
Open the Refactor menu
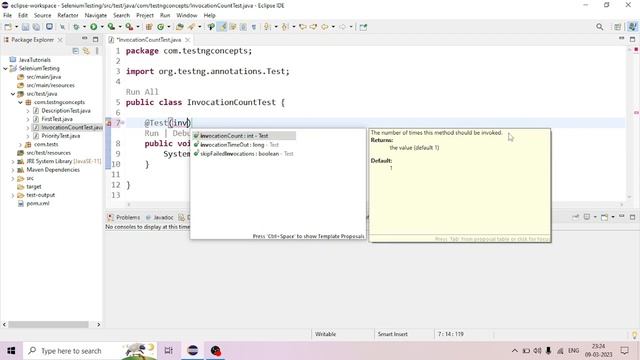pos(68,15)
